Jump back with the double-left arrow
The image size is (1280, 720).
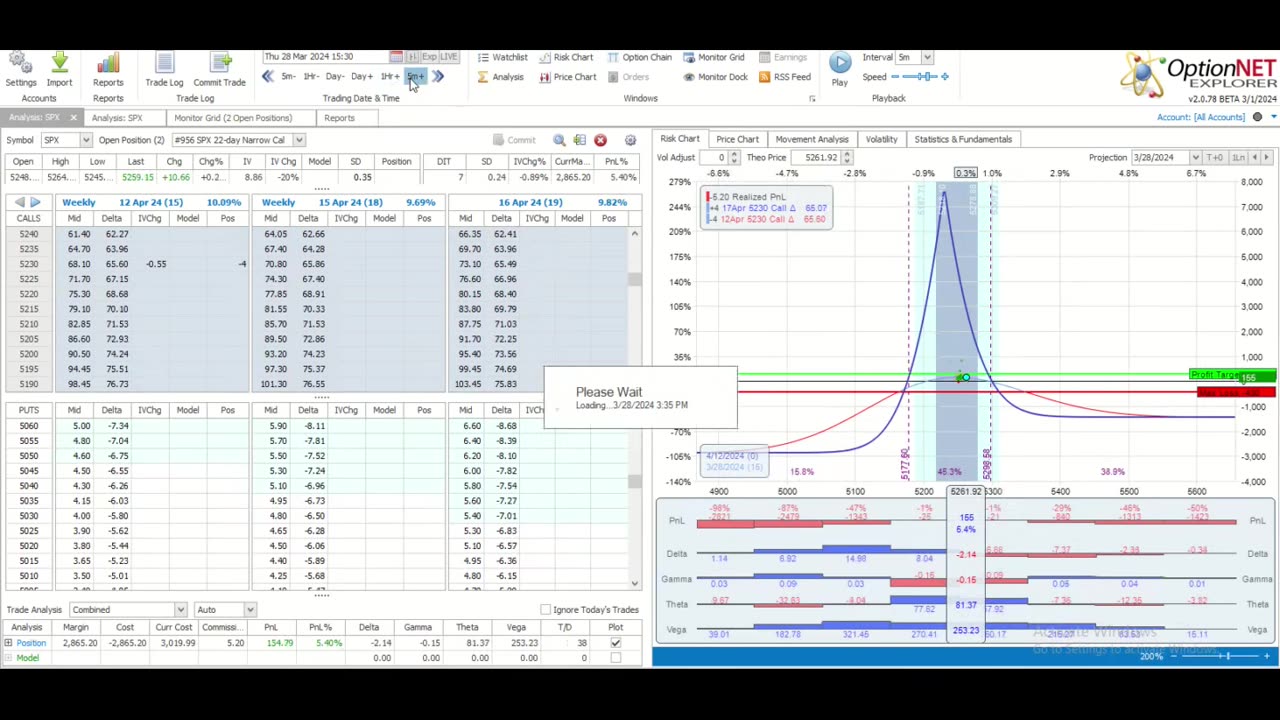coord(268,77)
